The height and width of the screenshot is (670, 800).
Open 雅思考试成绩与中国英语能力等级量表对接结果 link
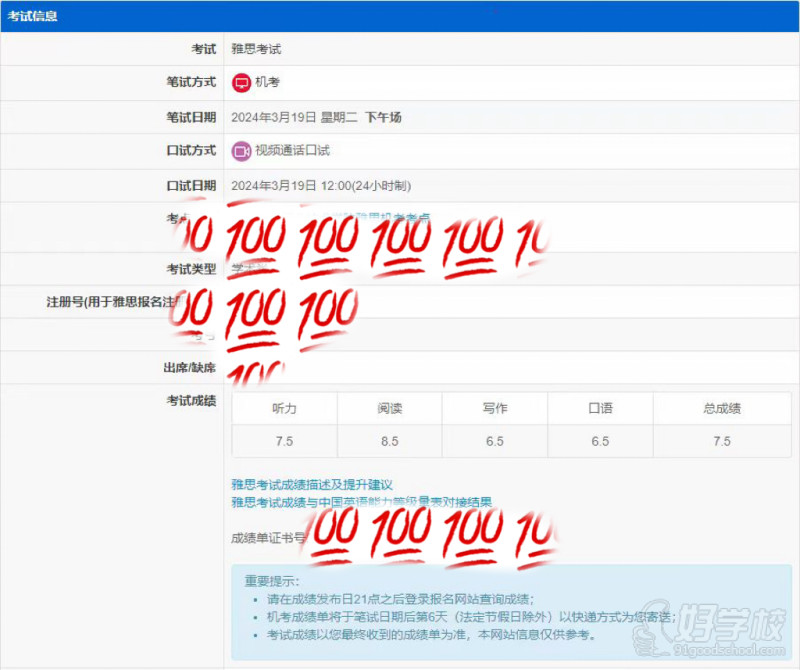tap(360, 503)
